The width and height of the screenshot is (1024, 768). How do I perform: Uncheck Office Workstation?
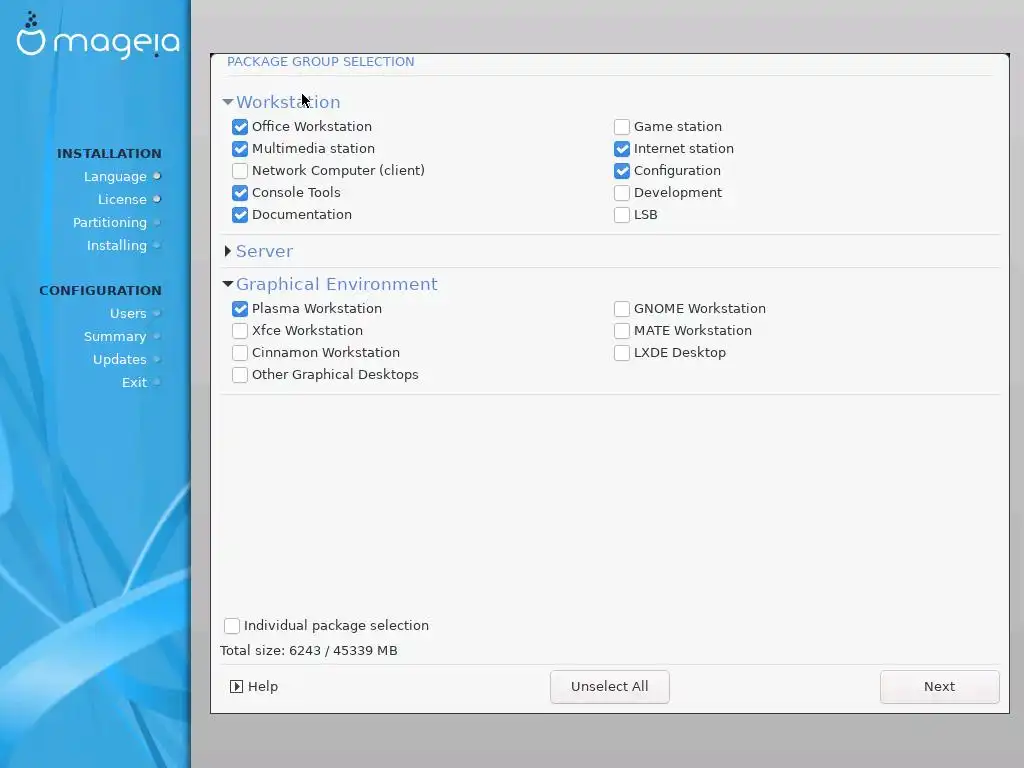240,127
